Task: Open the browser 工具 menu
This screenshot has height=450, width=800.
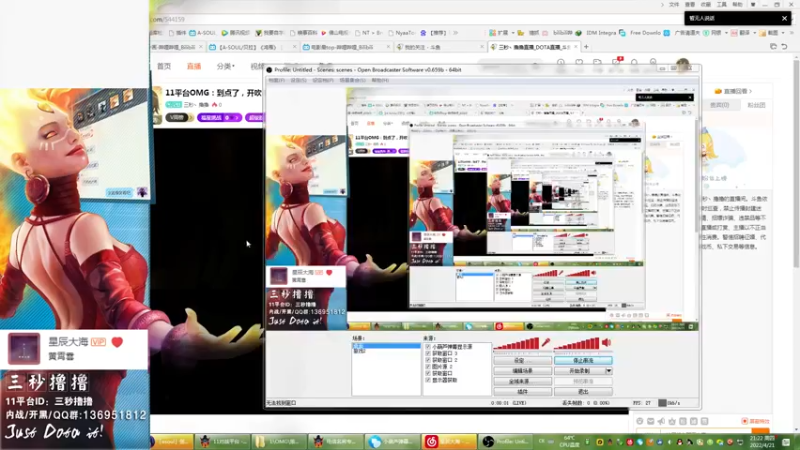Action: click(721, 5)
